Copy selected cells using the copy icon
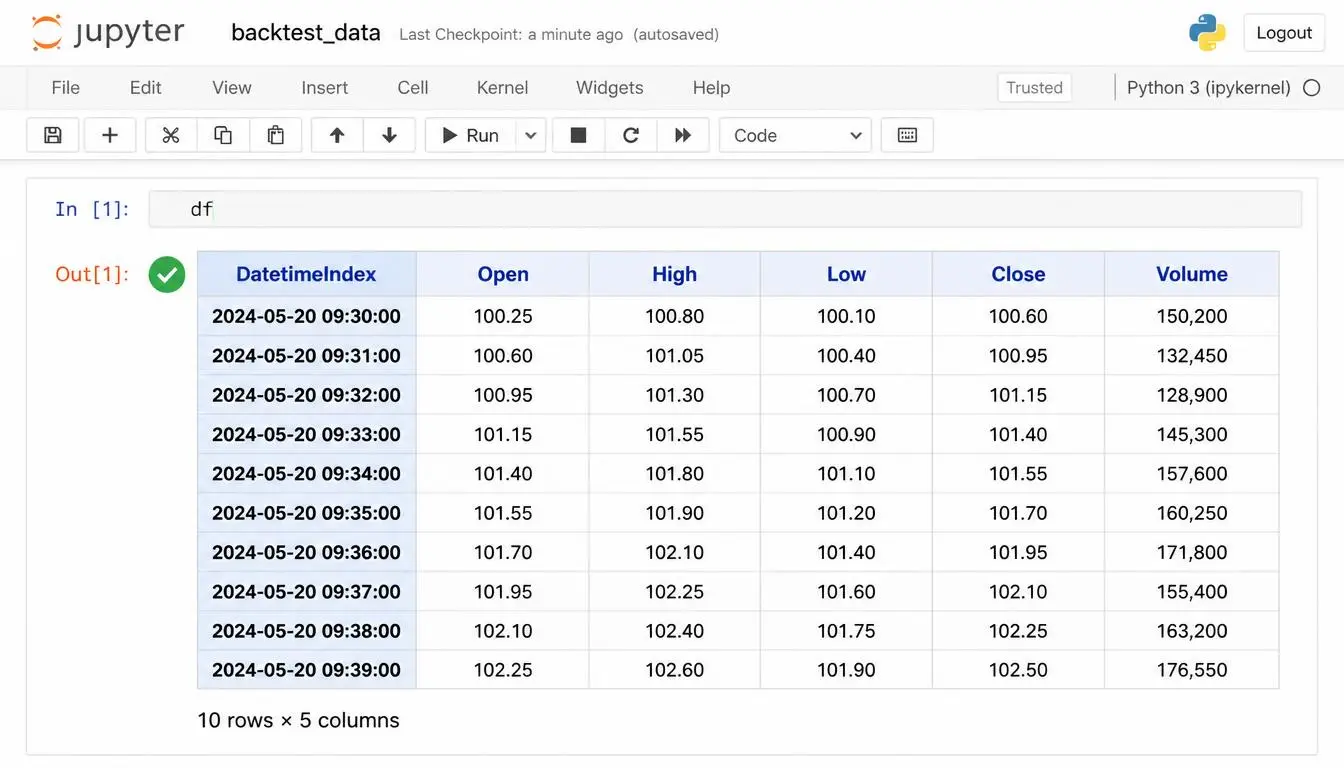The image size is (1344, 768). (x=223, y=135)
